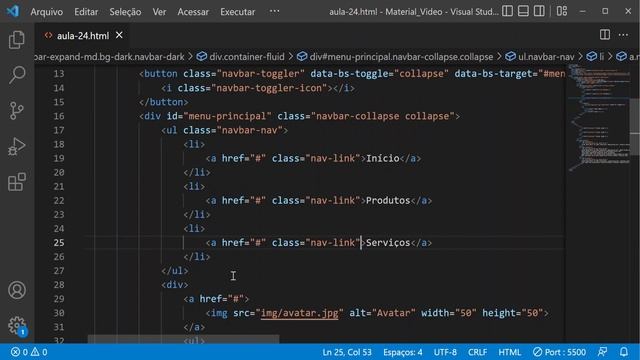Click the closing </ul> tag on line 27
Viewport: 640px width, 360px height.
click(175, 271)
